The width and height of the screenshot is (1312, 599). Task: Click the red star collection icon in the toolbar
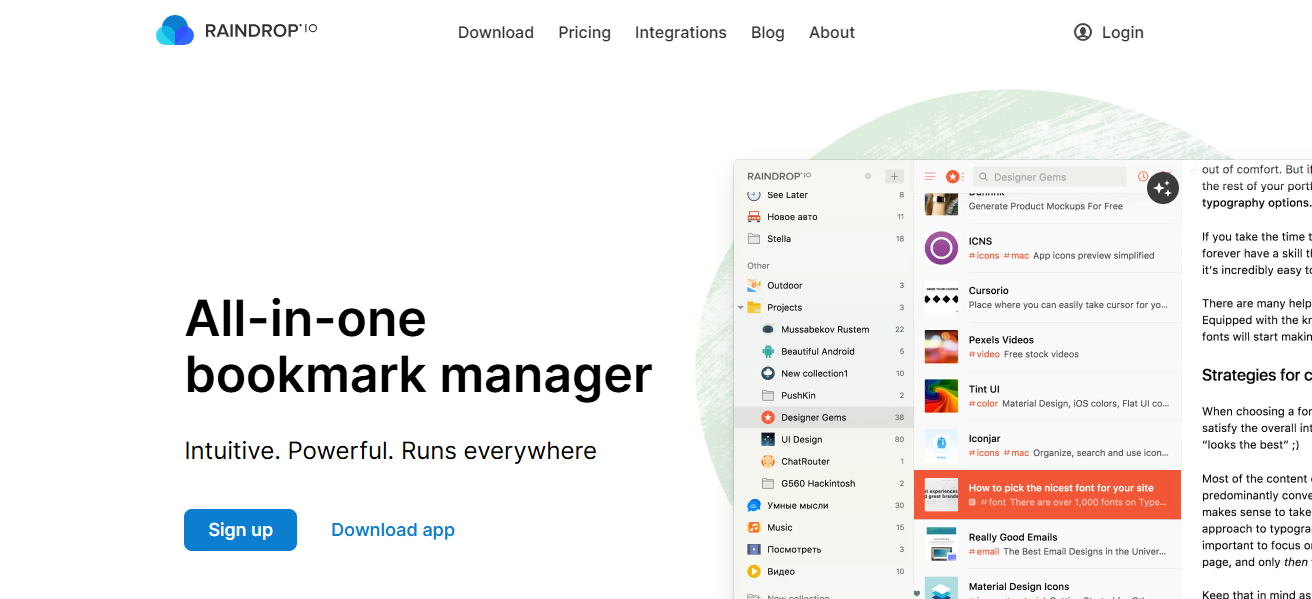point(953,176)
